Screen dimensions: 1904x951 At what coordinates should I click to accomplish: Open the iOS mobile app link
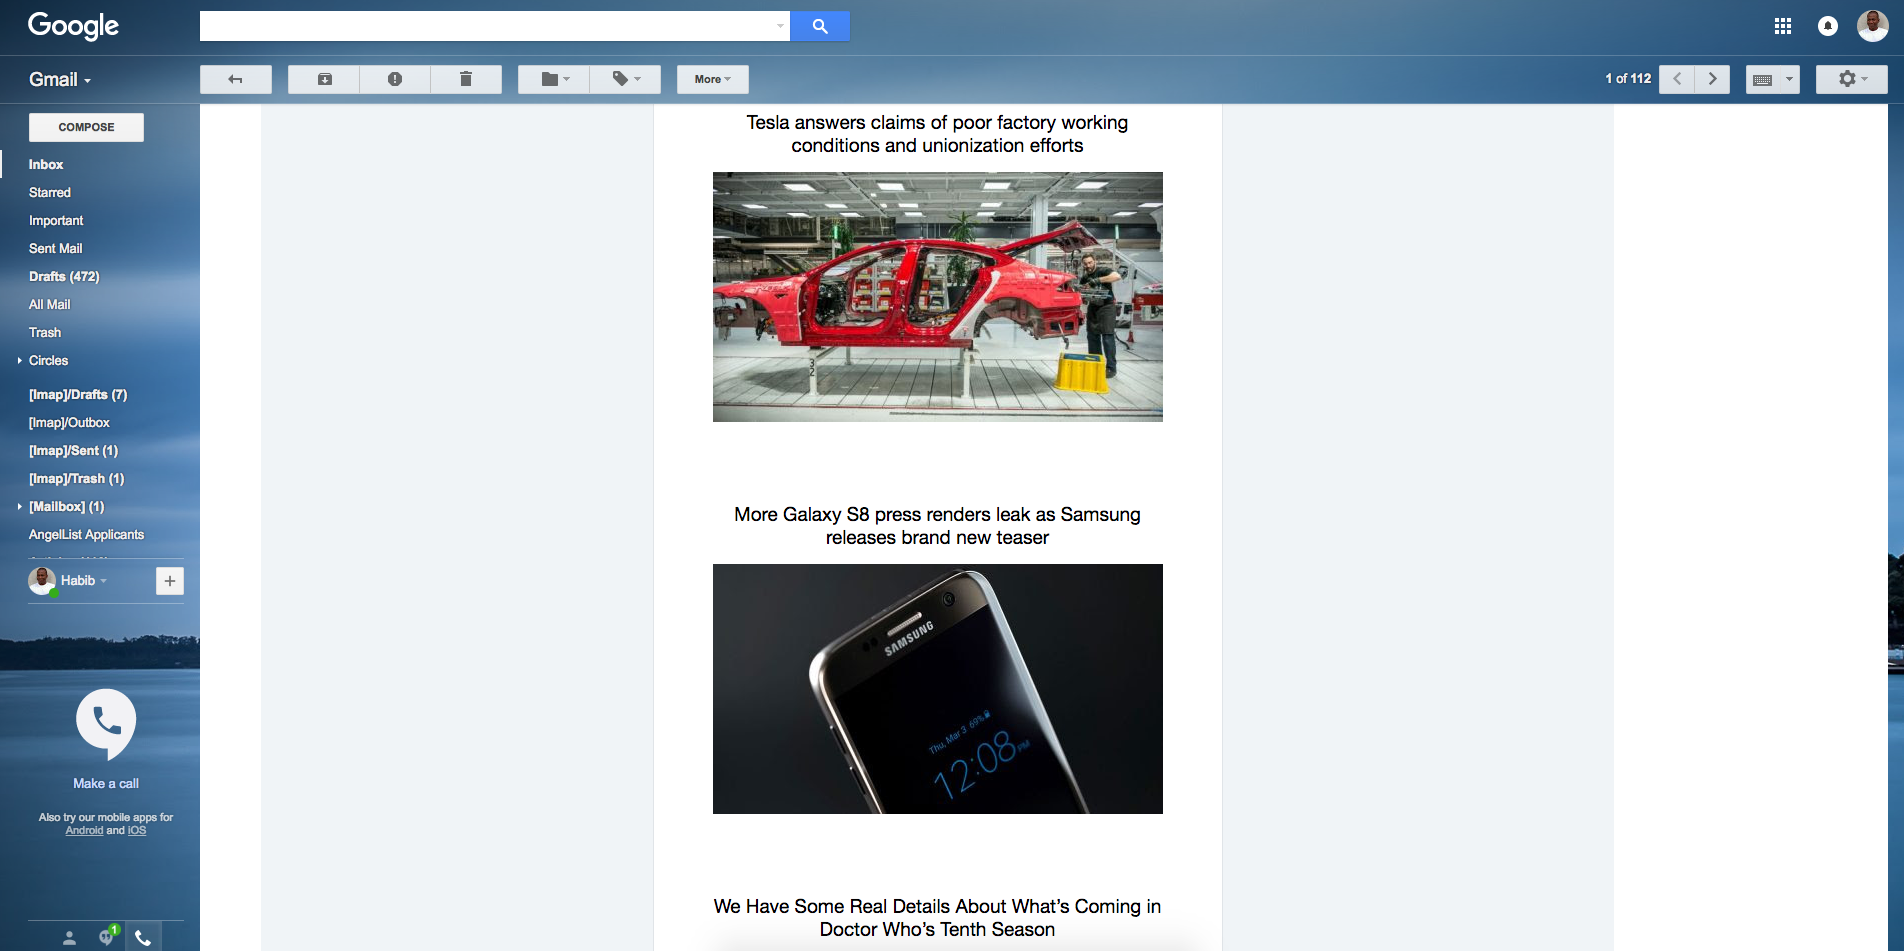coord(137,830)
